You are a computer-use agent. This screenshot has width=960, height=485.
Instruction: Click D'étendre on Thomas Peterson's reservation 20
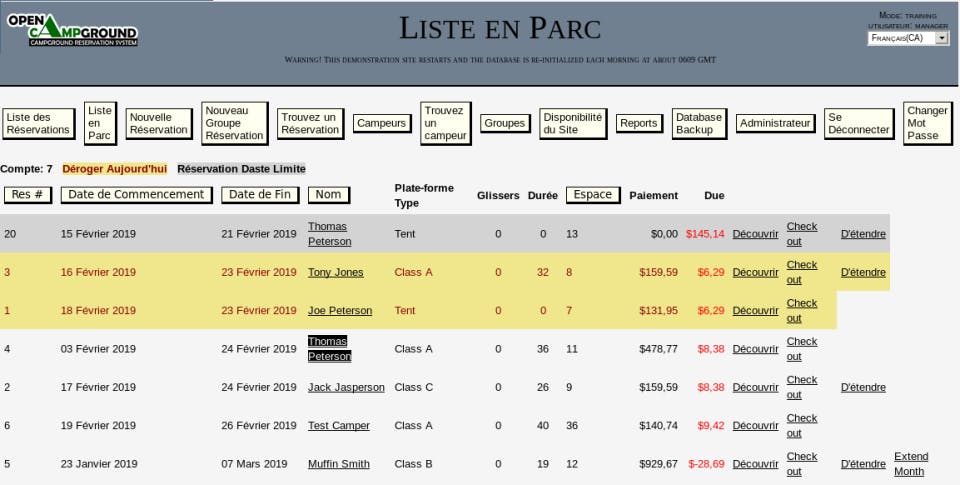tap(863, 234)
